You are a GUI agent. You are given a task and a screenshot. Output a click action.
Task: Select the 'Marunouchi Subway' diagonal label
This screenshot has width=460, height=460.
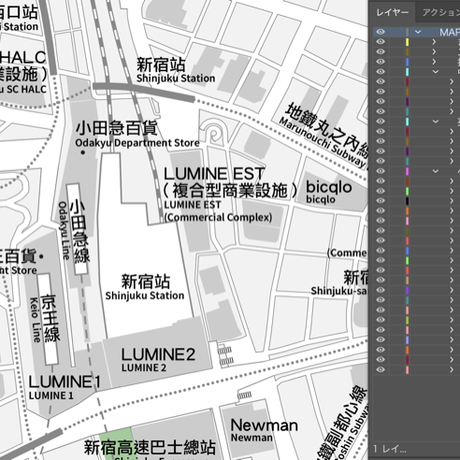tap(322, 143)
